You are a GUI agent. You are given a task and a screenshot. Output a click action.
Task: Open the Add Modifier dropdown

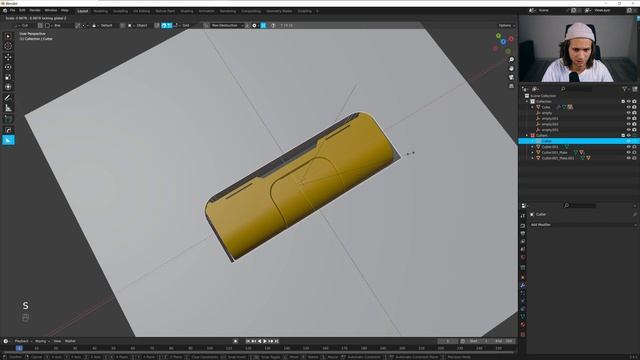tap(583, 225)
